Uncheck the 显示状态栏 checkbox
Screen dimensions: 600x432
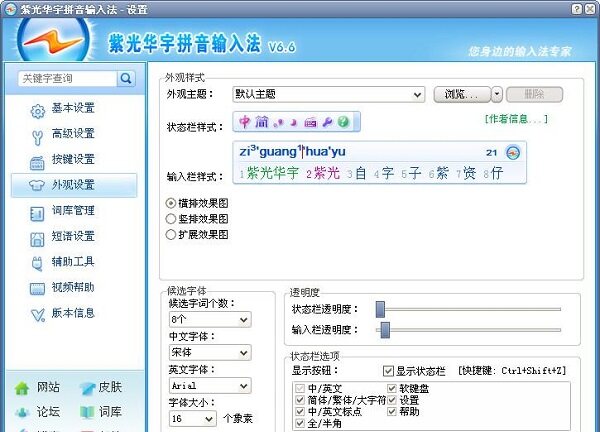pos(388,370)
